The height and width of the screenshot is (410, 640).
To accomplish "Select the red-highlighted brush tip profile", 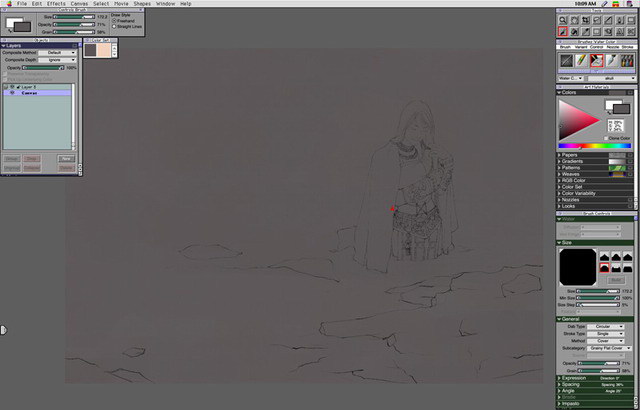I will click(x=604, y=268).
